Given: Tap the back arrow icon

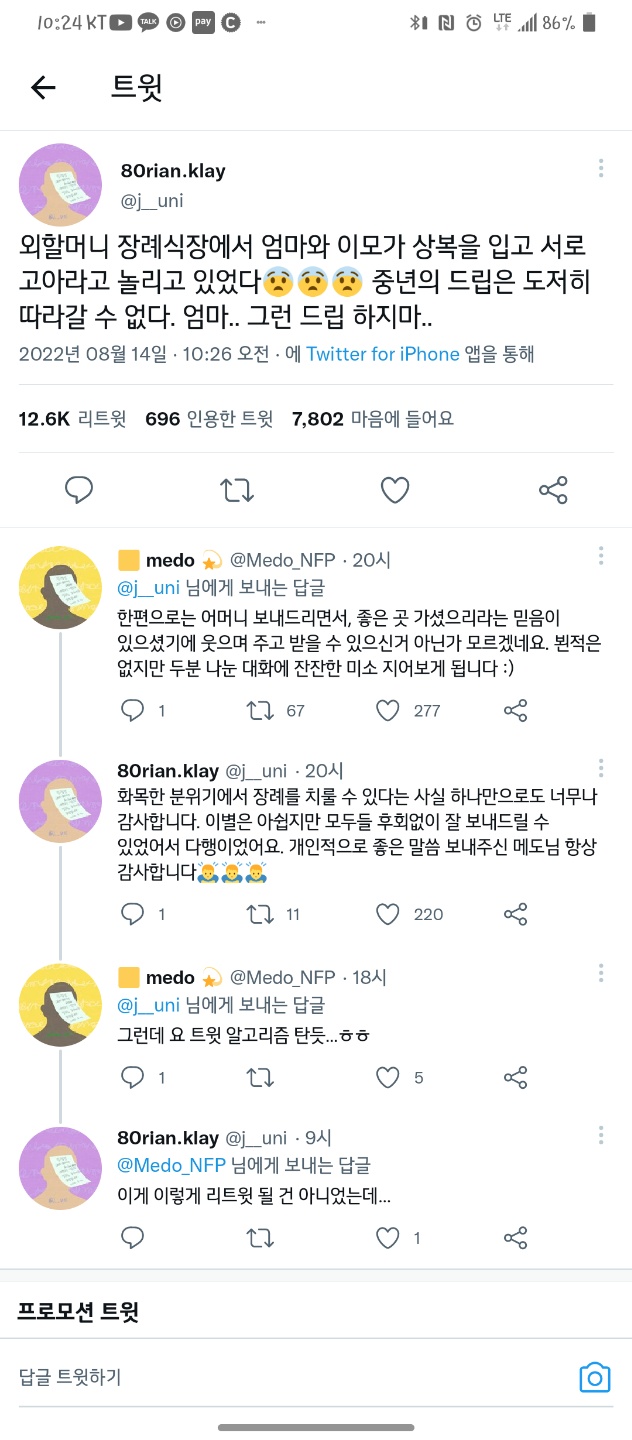Looking at the screenshot, I should (x=43, y=88).
